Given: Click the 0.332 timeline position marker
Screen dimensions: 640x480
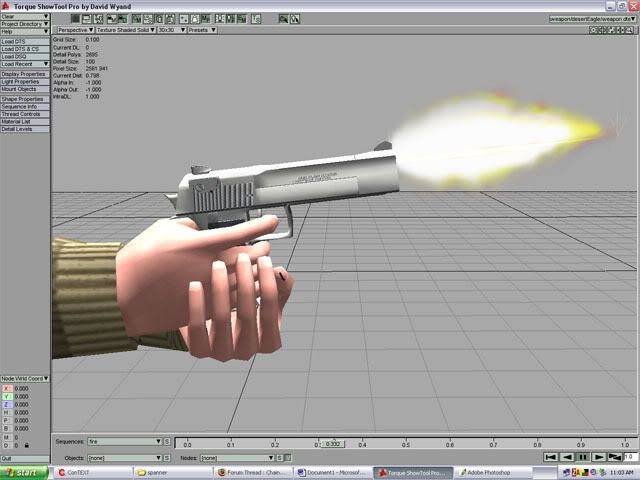Looking at the screenshot, I should point(333,444).
